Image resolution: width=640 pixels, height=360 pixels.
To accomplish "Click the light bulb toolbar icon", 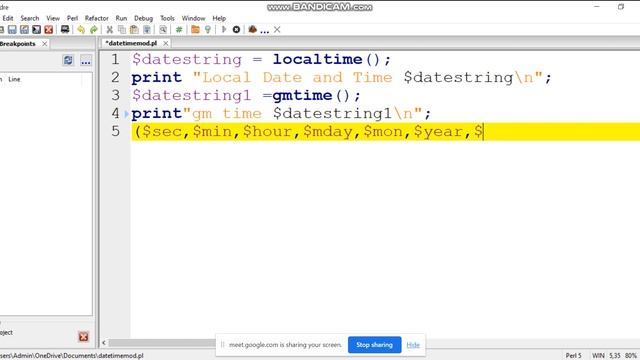I will (x=208, y=29).
